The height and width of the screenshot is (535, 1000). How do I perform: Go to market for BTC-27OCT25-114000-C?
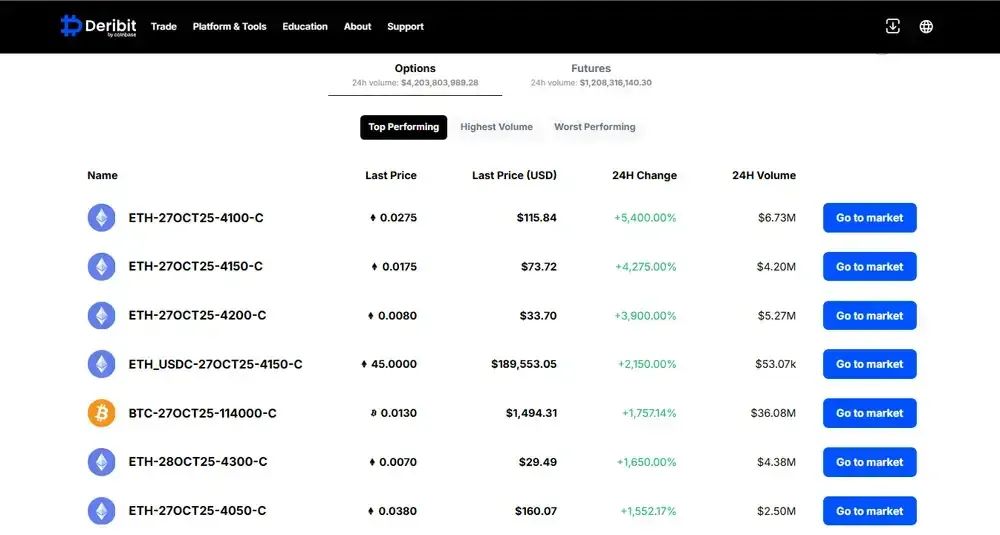coord(869,413)
